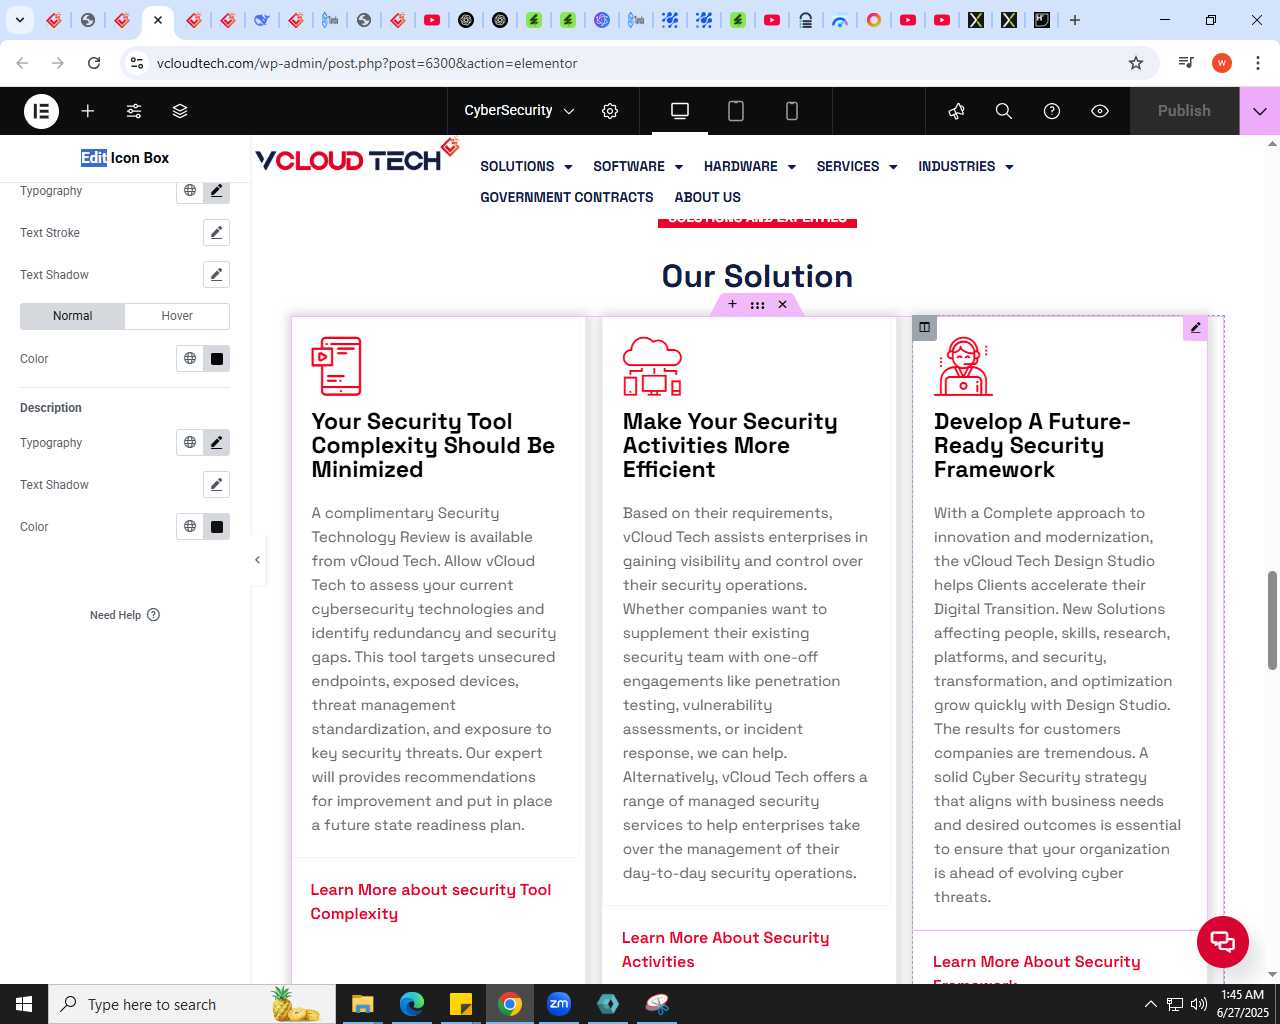This screenshot has width=1280, height=1024.
Task: Open global colors globe for title Color
Action: point(190,359)
